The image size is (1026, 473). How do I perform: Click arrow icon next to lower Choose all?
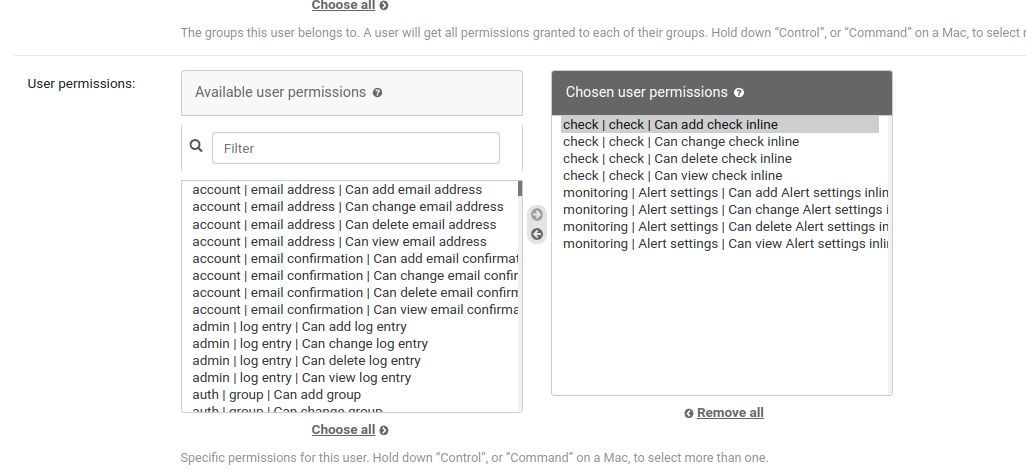(x=384, y=431)
